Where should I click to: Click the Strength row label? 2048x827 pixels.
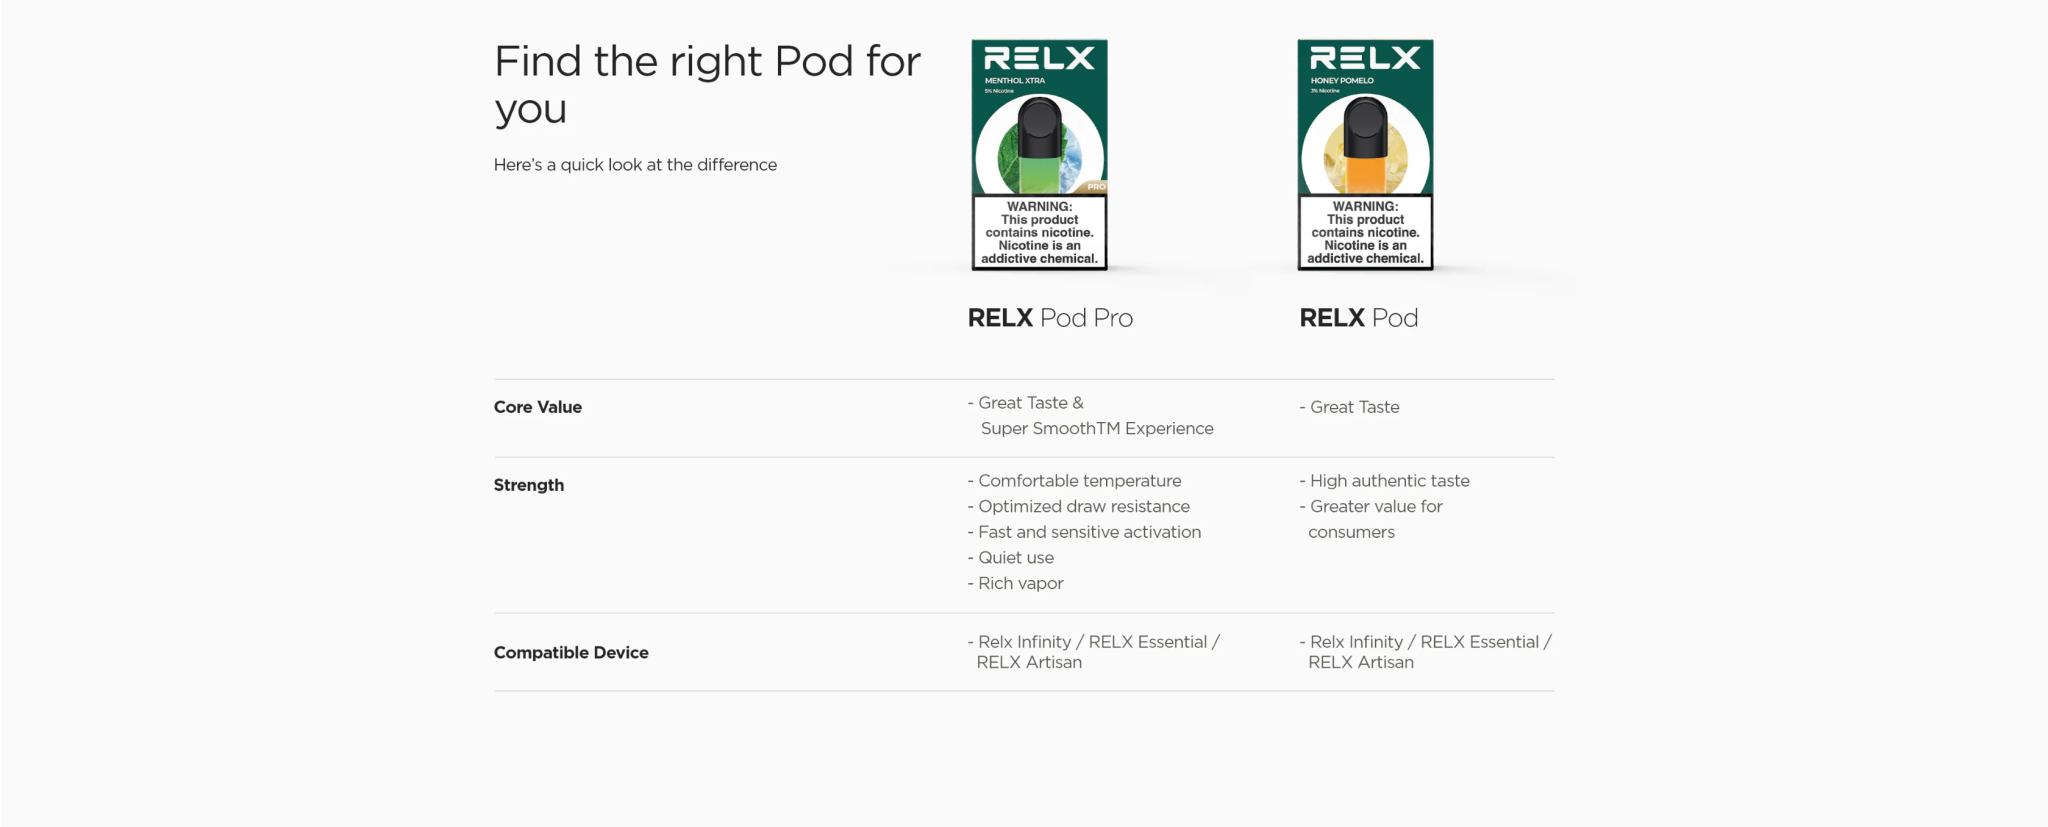(x=529, y=485)
